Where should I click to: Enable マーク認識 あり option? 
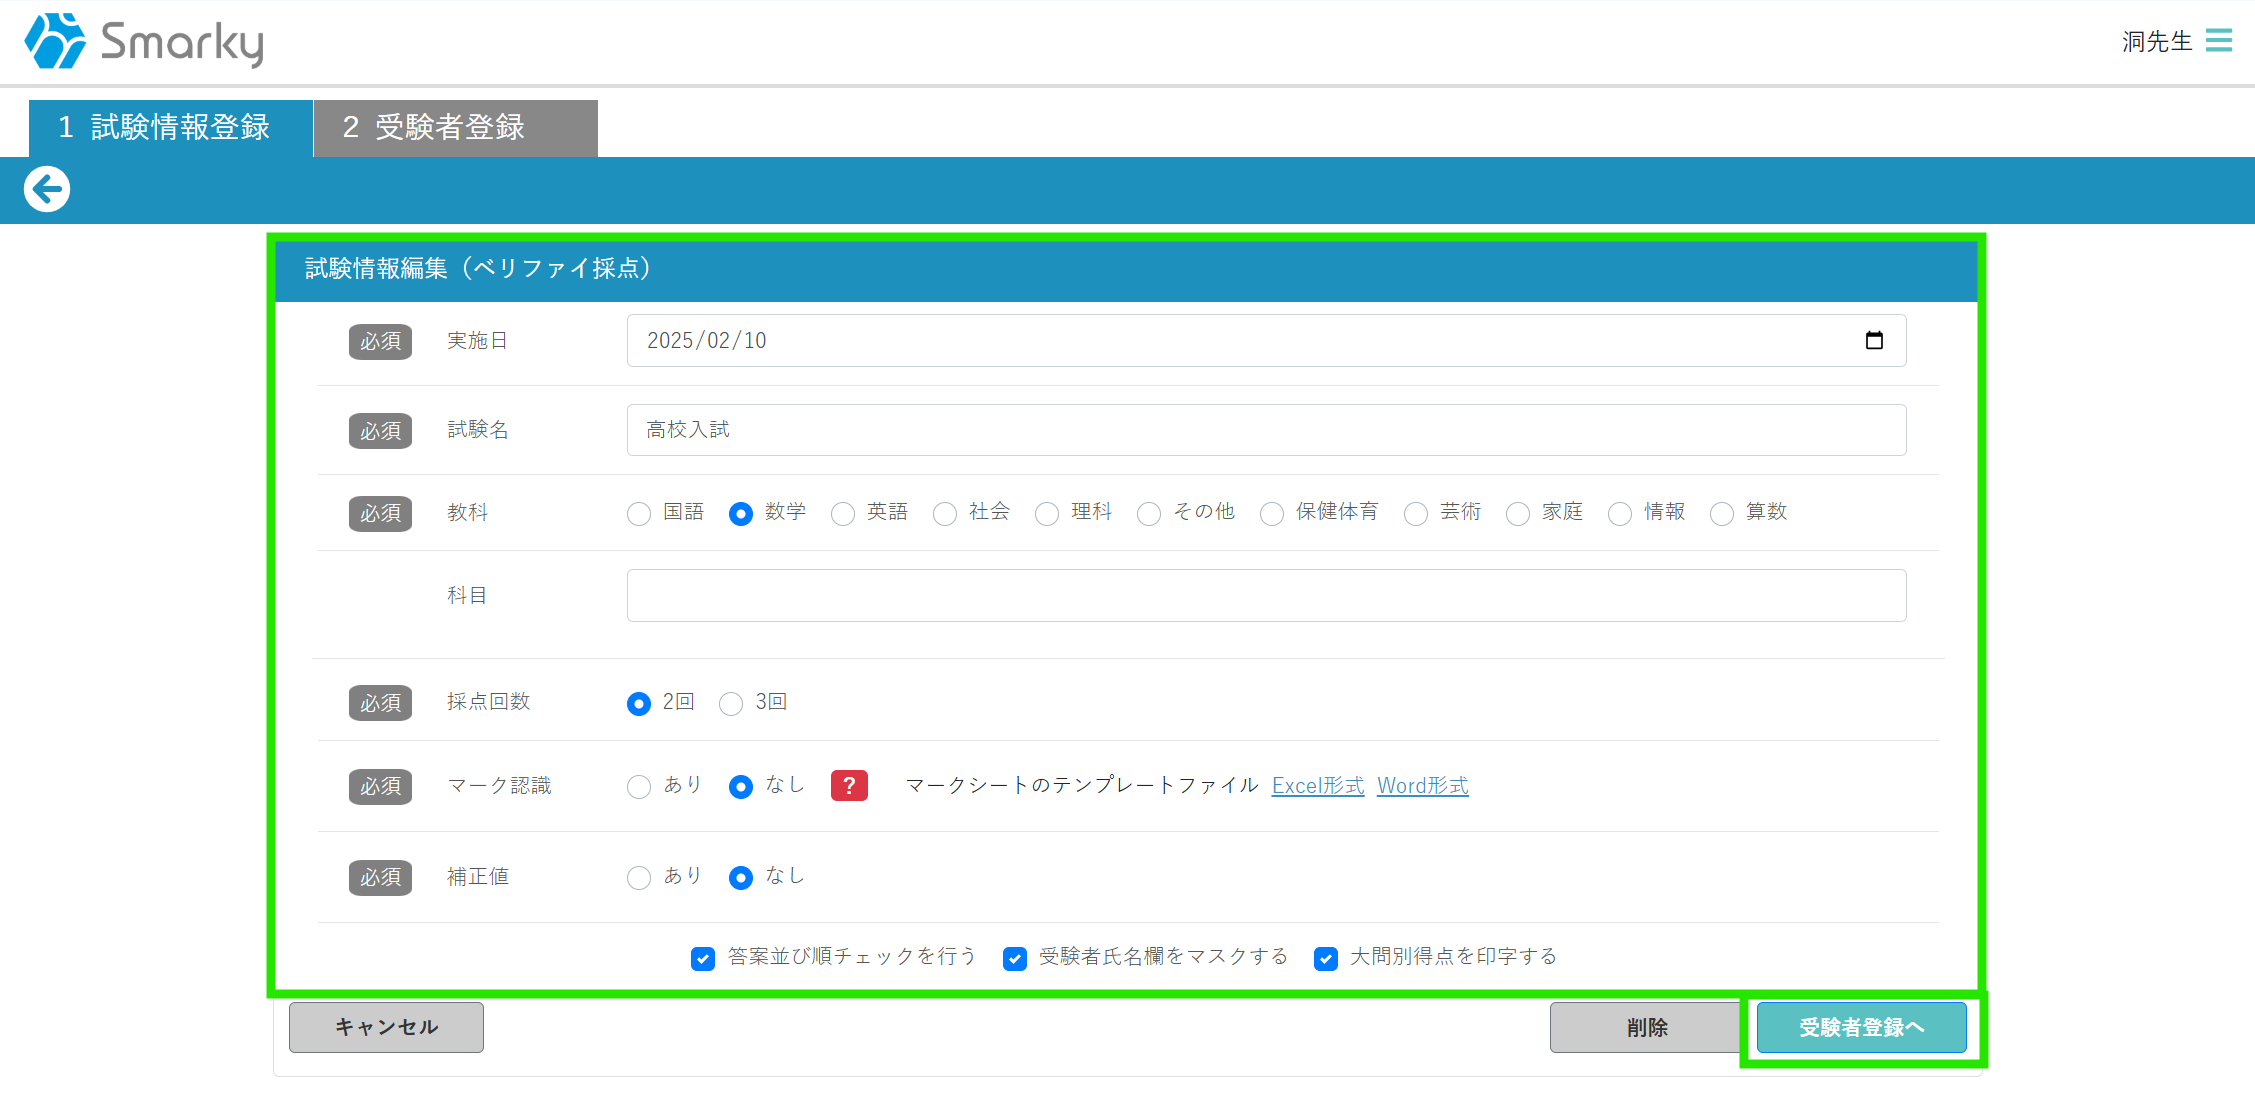(x=639, y=786)
